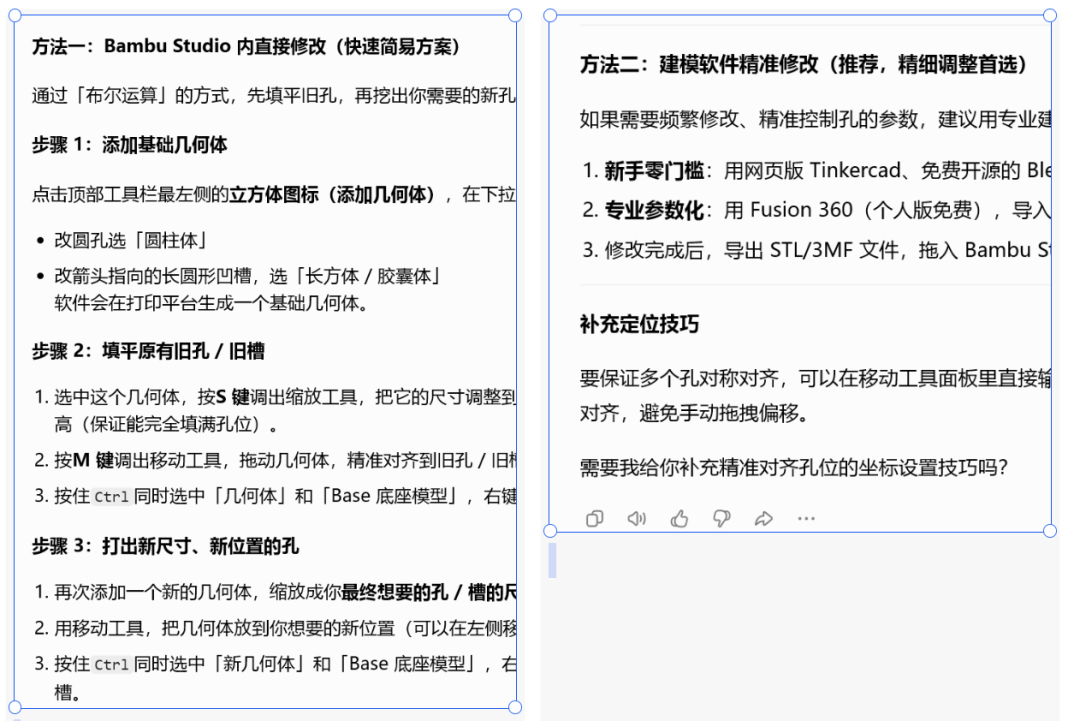Select the heading starting with 方法一：Bambu Studio

coord(246,46)
